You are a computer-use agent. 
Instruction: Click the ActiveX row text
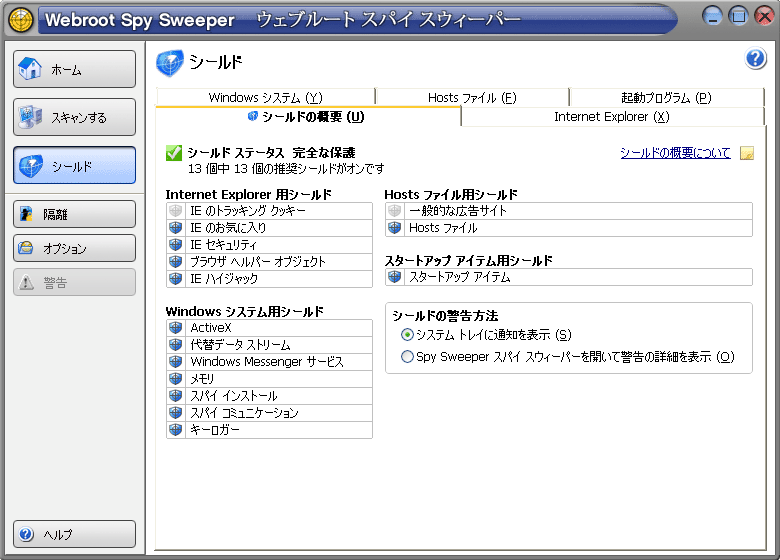[x=211, y=328]
